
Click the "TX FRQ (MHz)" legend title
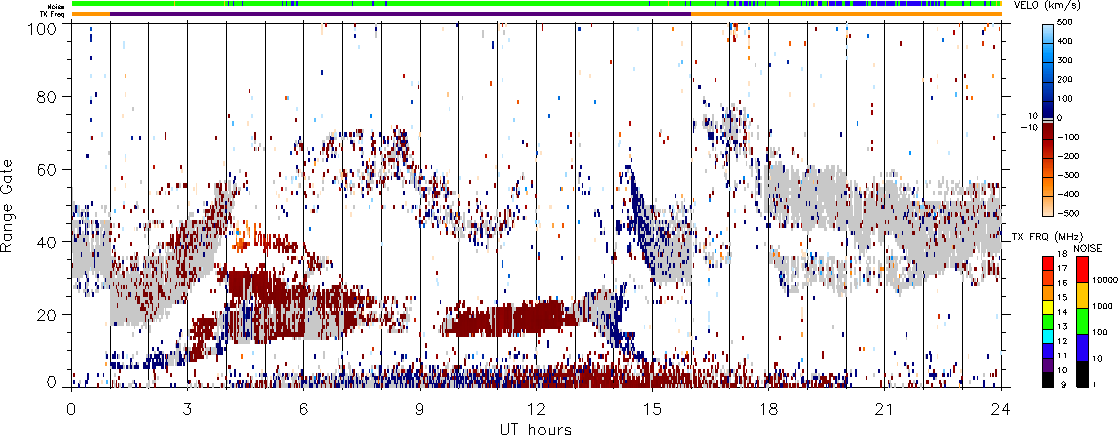pos(1045,236)
